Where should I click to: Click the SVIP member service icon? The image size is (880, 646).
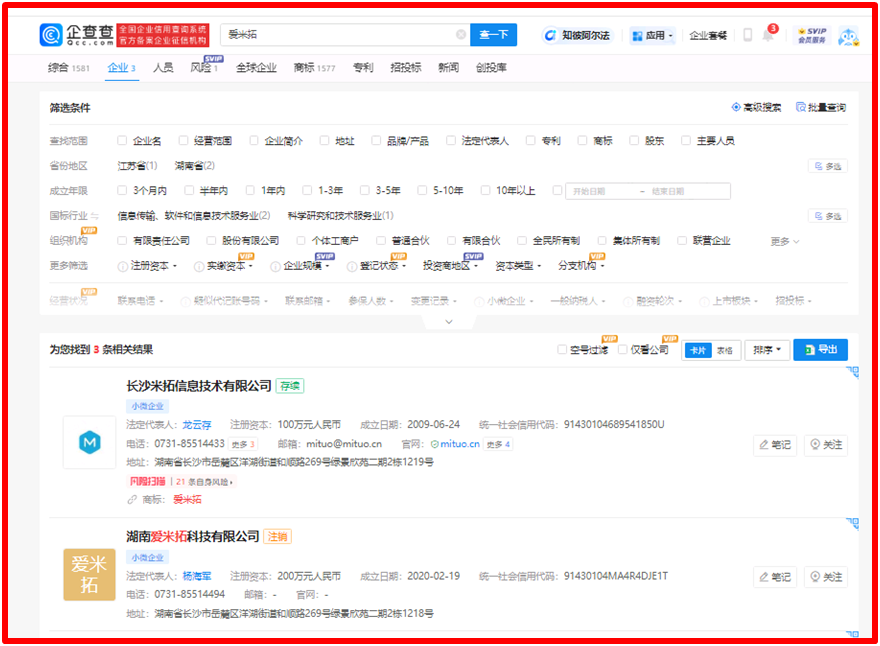[x=811, y=36]
